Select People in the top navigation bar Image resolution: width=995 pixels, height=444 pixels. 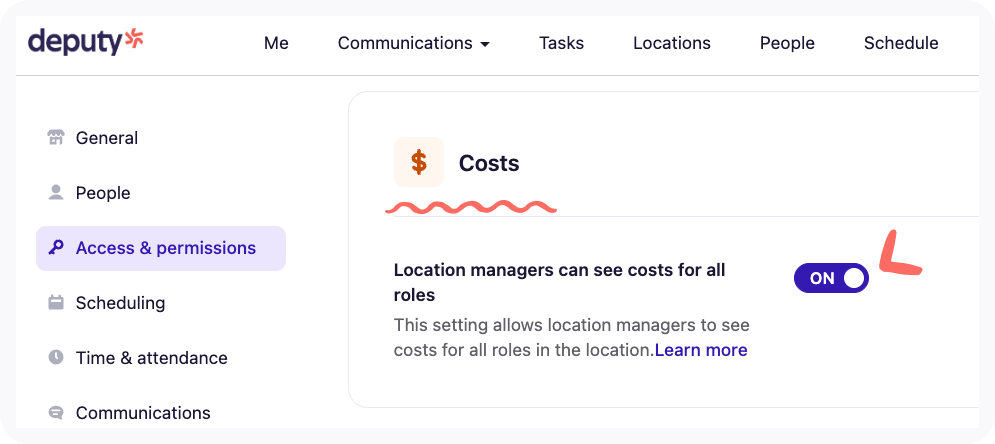tap(787, 43)
